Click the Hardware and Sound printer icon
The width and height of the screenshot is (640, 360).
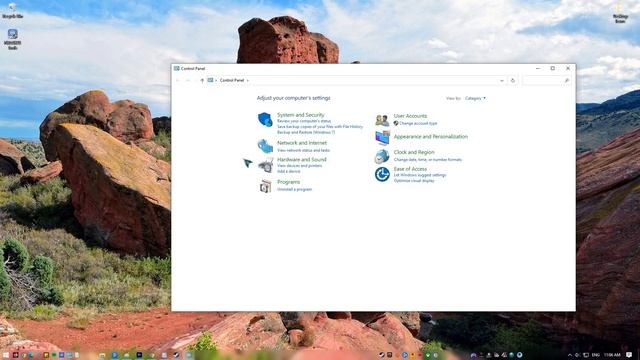point(266,165)
